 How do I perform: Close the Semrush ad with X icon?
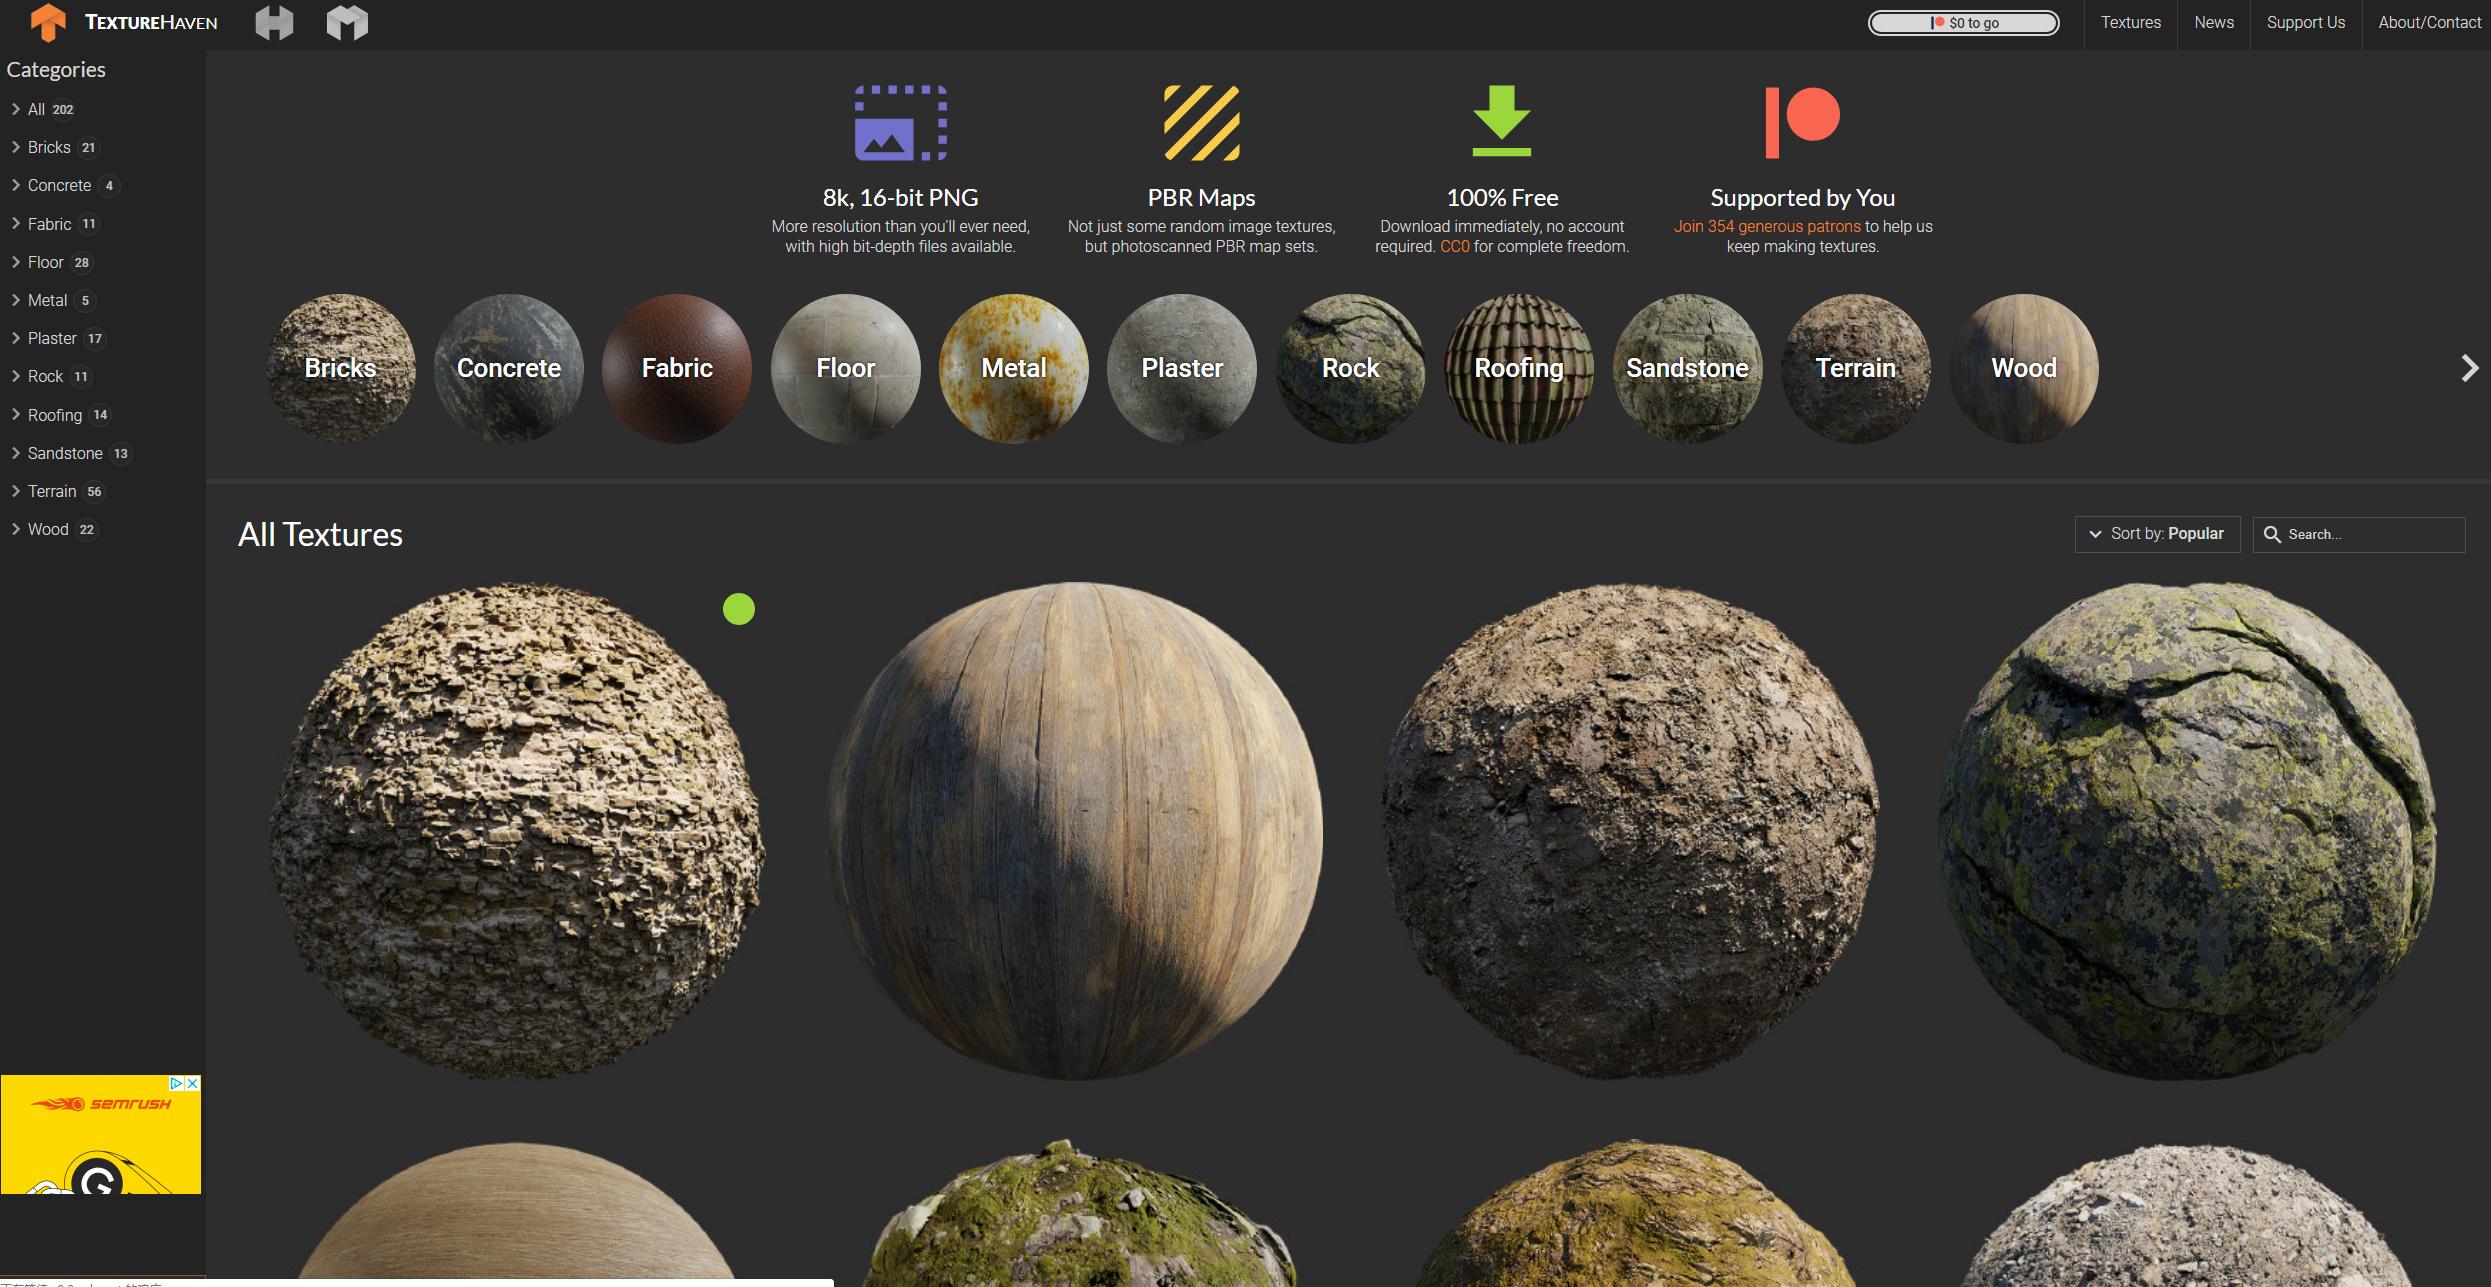tap(193, 1084)
